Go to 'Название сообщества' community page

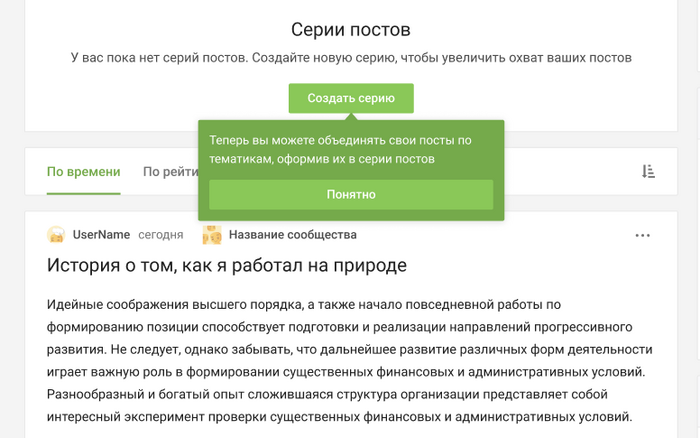(x=292, y=235)
